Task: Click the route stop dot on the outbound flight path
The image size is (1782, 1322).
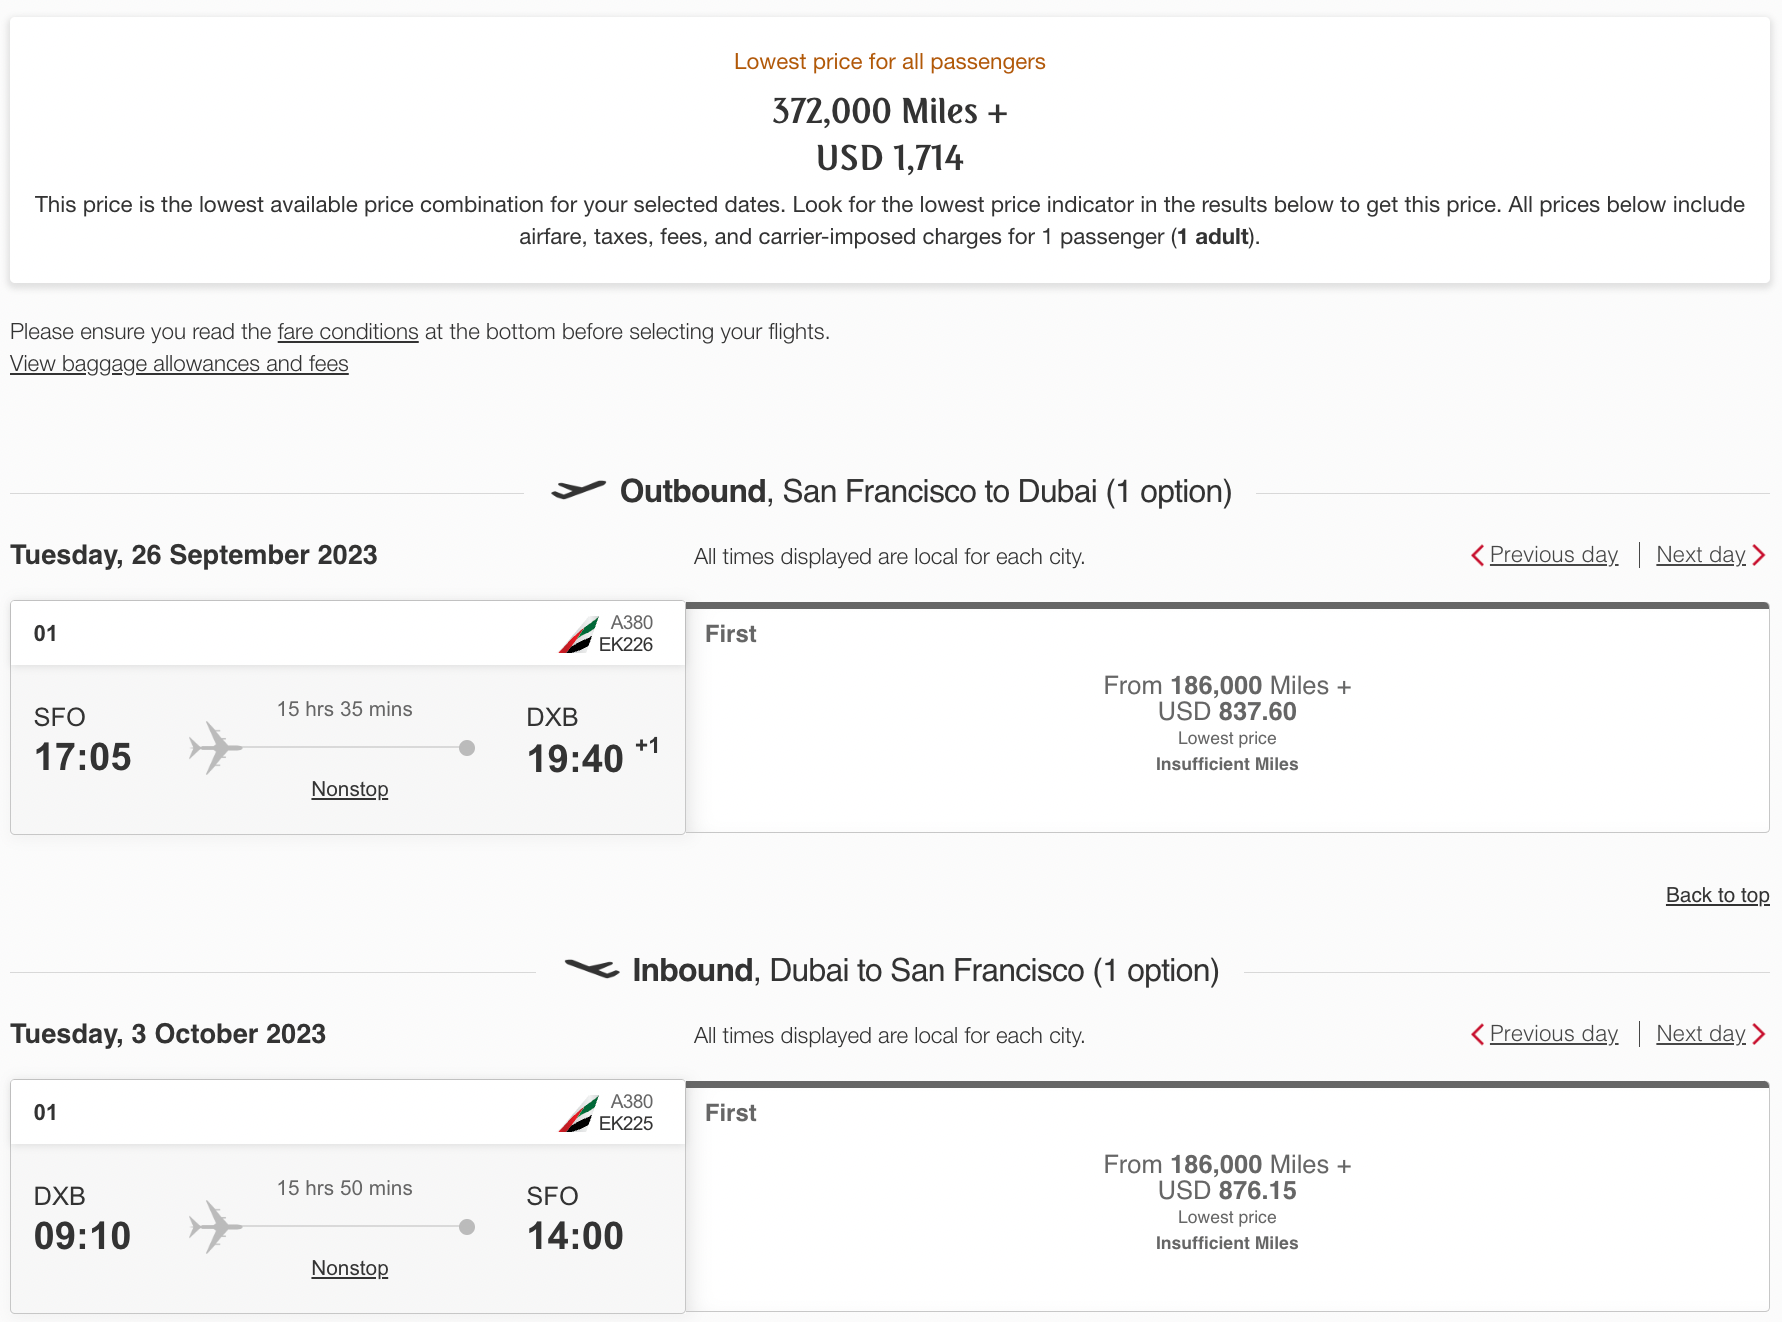Action: pos(466,747)
